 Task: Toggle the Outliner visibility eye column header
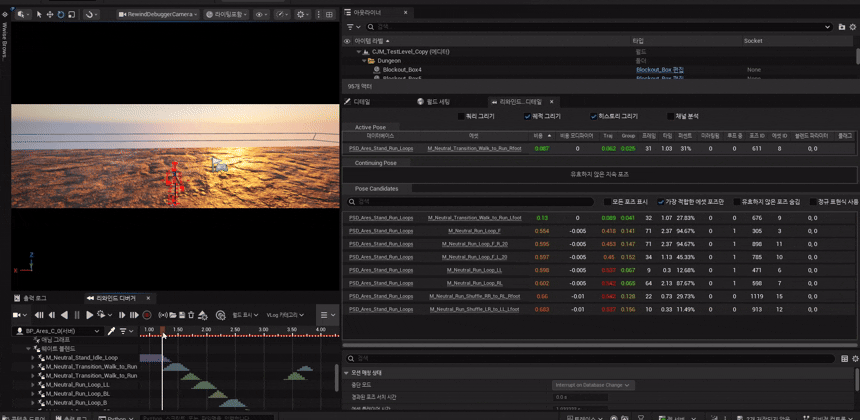(x=347, y=41)
